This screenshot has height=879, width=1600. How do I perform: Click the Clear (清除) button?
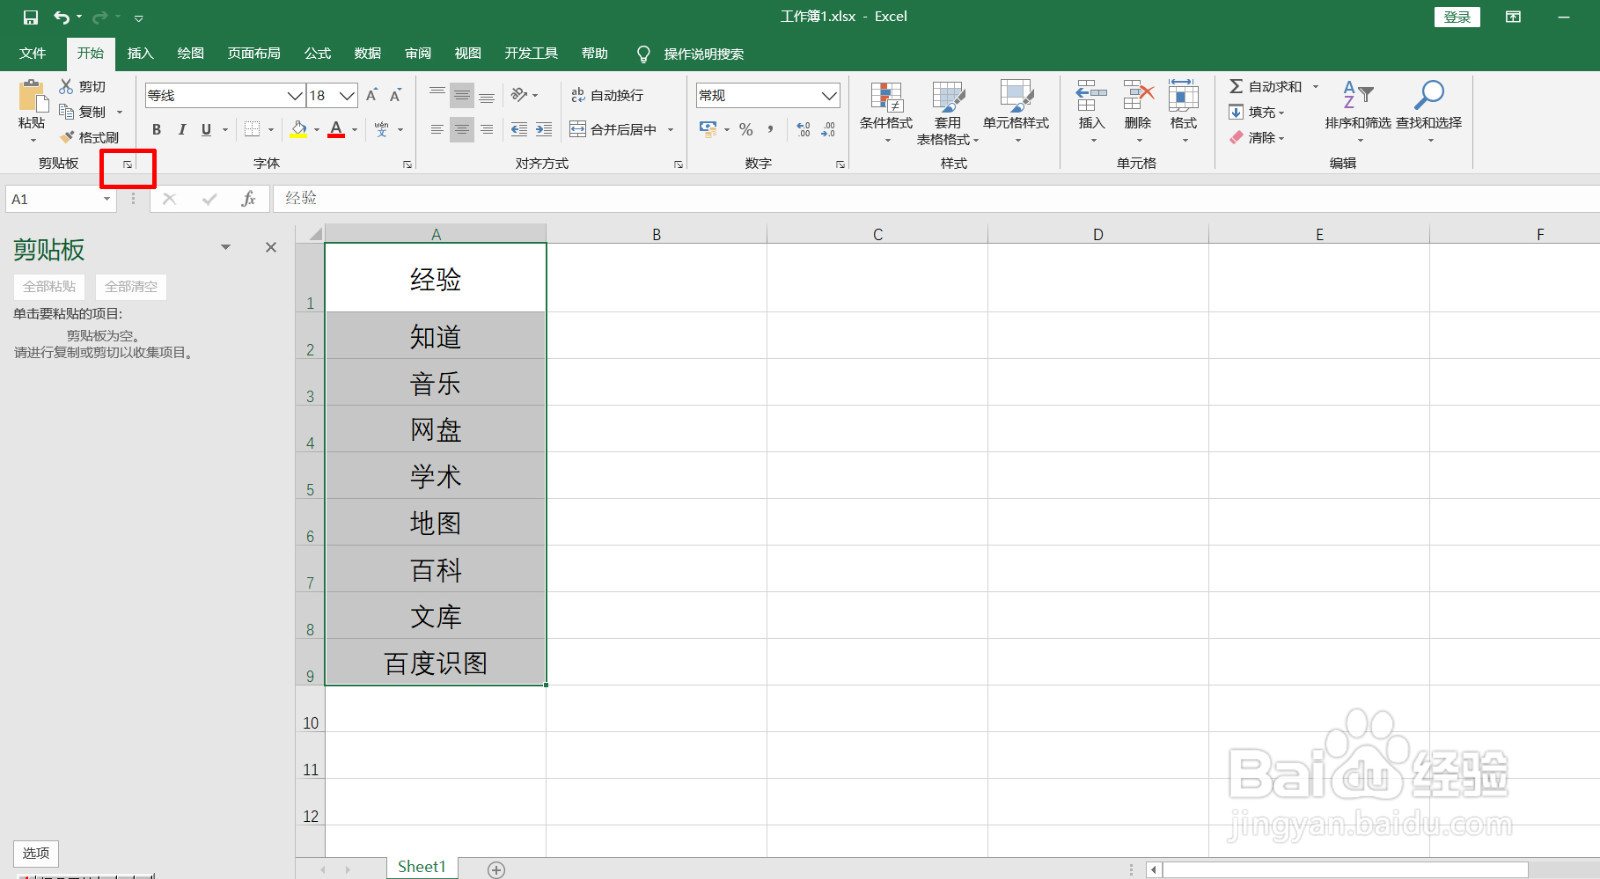click(x=1257, y=137)
